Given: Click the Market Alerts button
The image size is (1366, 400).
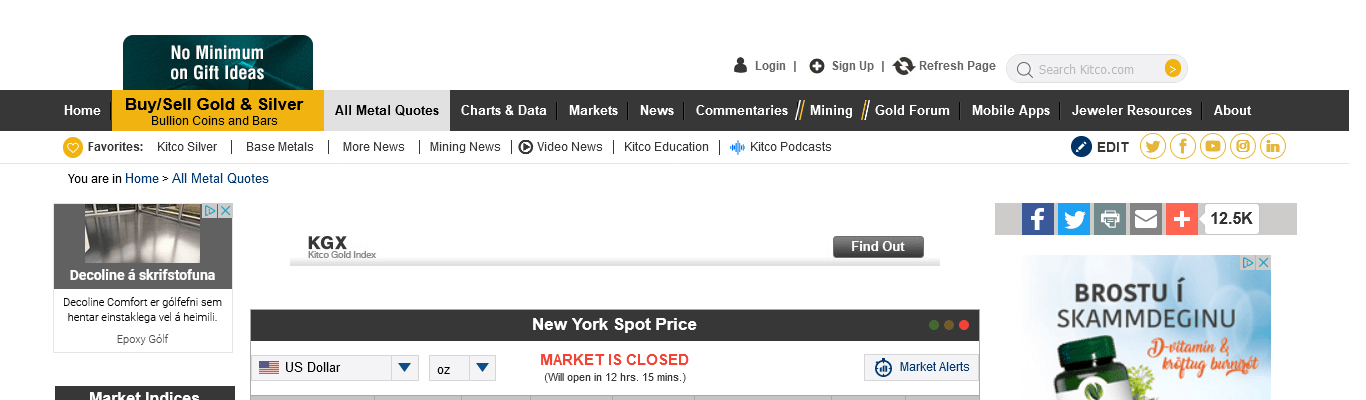Looking at the screenshot, I should [x=922, y=367].
